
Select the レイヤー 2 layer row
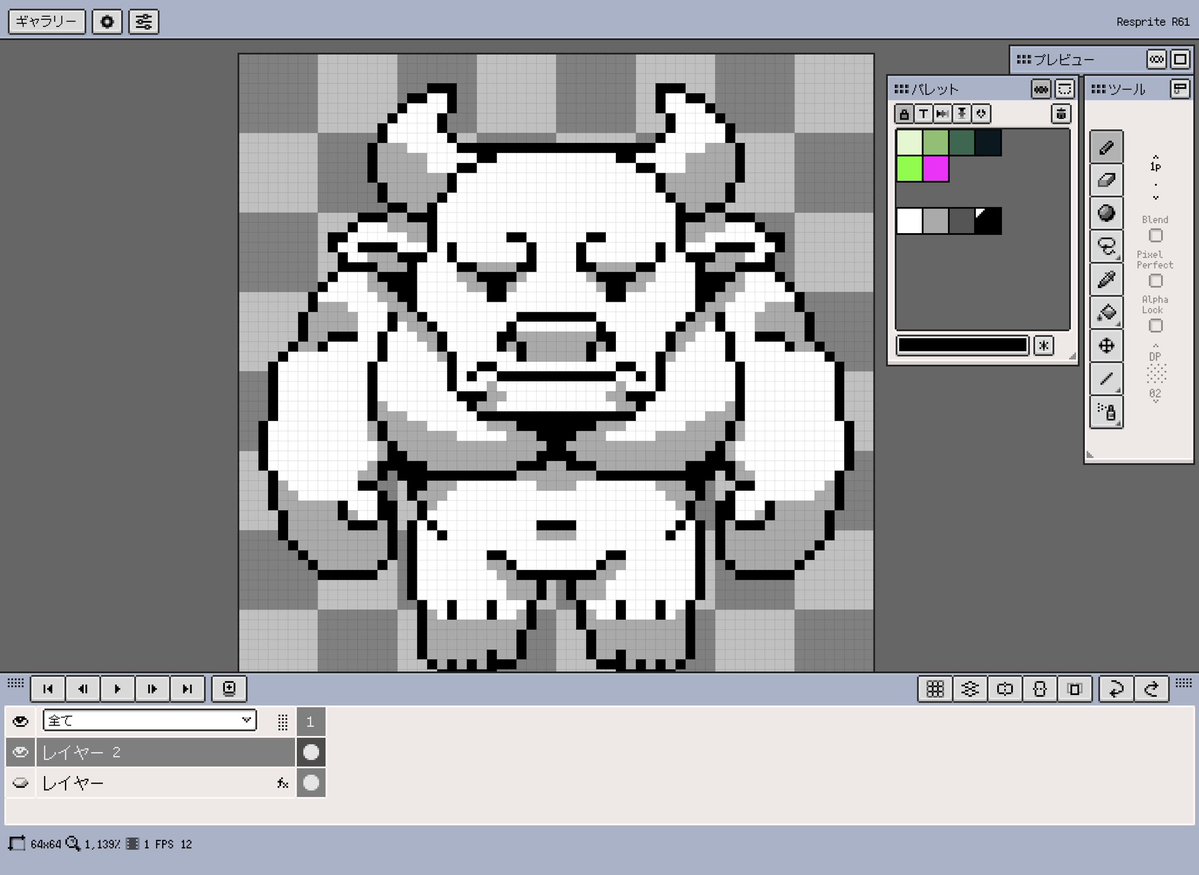coord(165,752)
